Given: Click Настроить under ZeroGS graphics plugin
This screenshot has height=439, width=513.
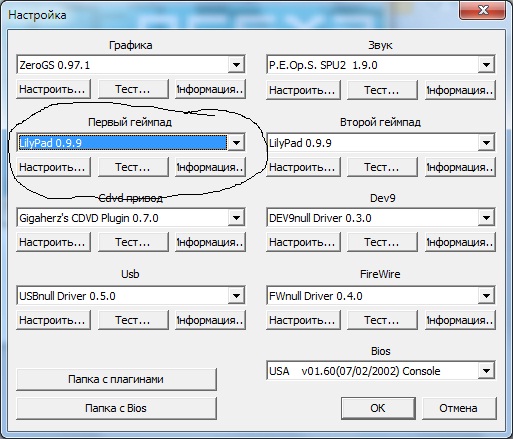Looking at the screenshot, I should 53,89.
